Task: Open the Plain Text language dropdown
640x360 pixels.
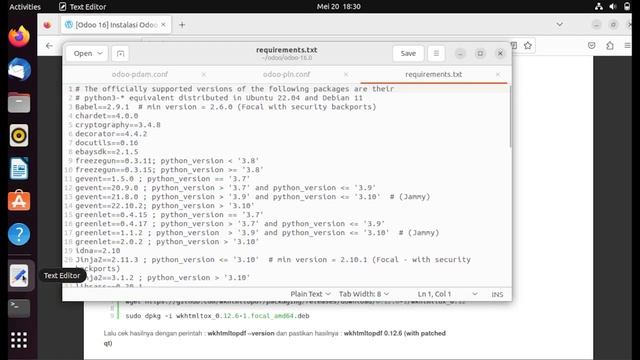Action: click(x=310, y=294)
